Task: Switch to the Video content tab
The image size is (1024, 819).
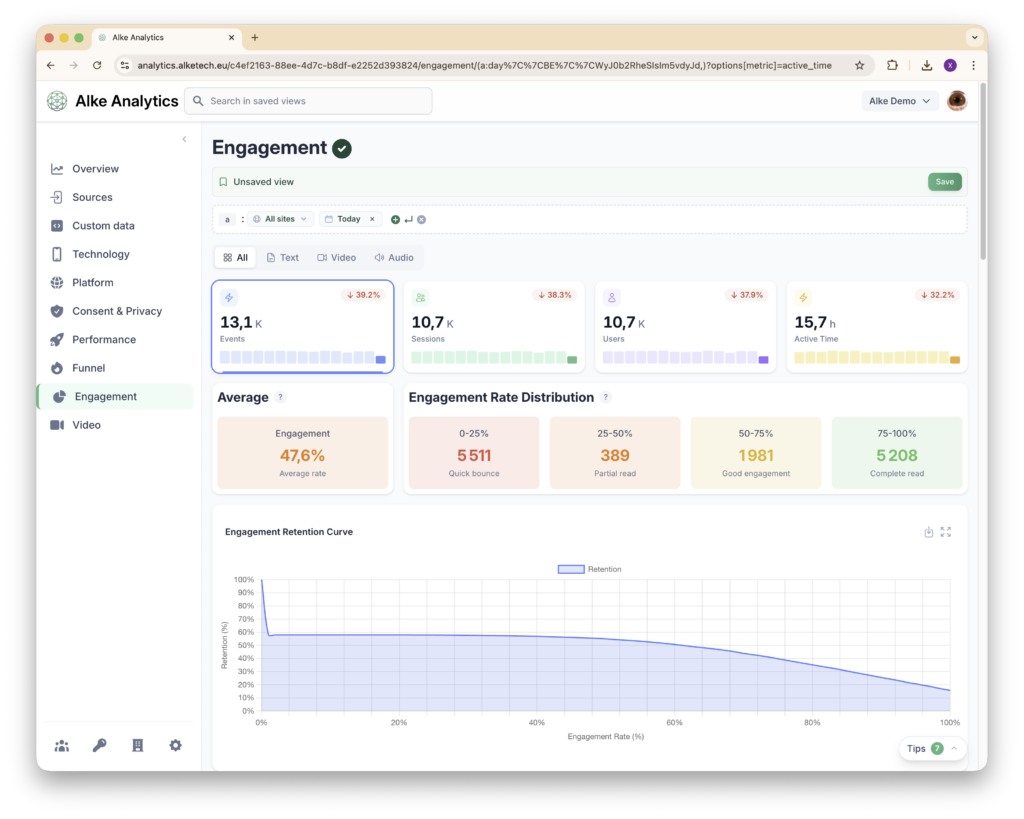Action: point(336,258)
